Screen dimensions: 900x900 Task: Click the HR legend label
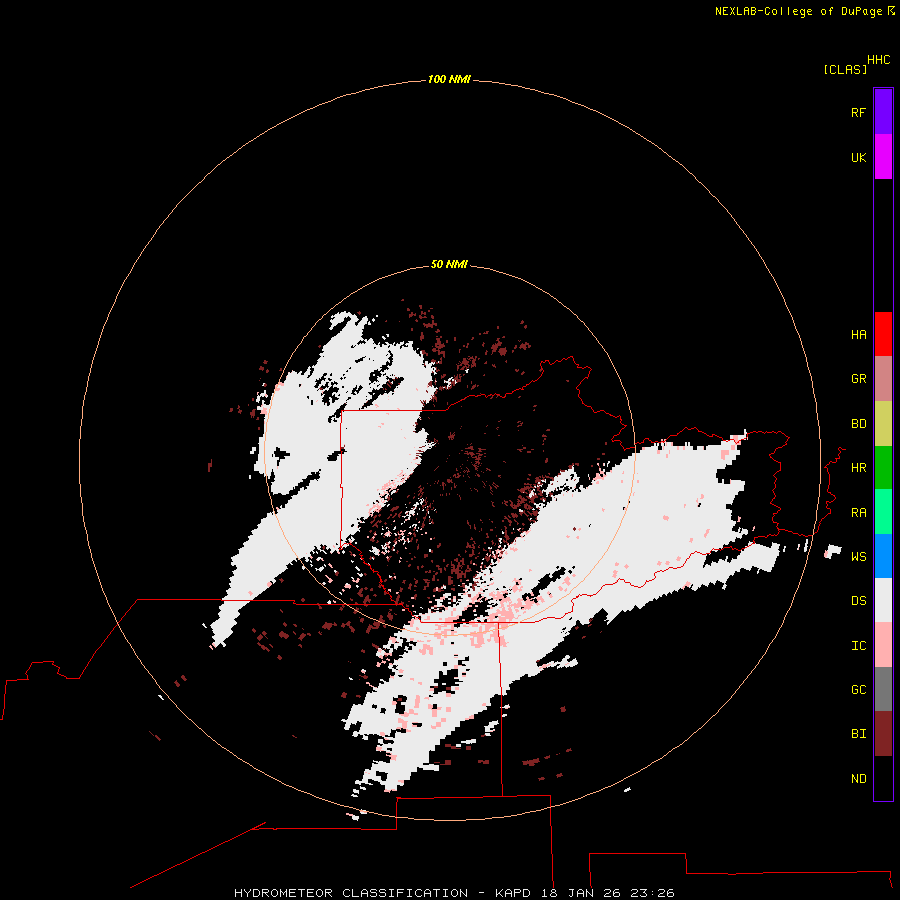[x=858, y=468]
